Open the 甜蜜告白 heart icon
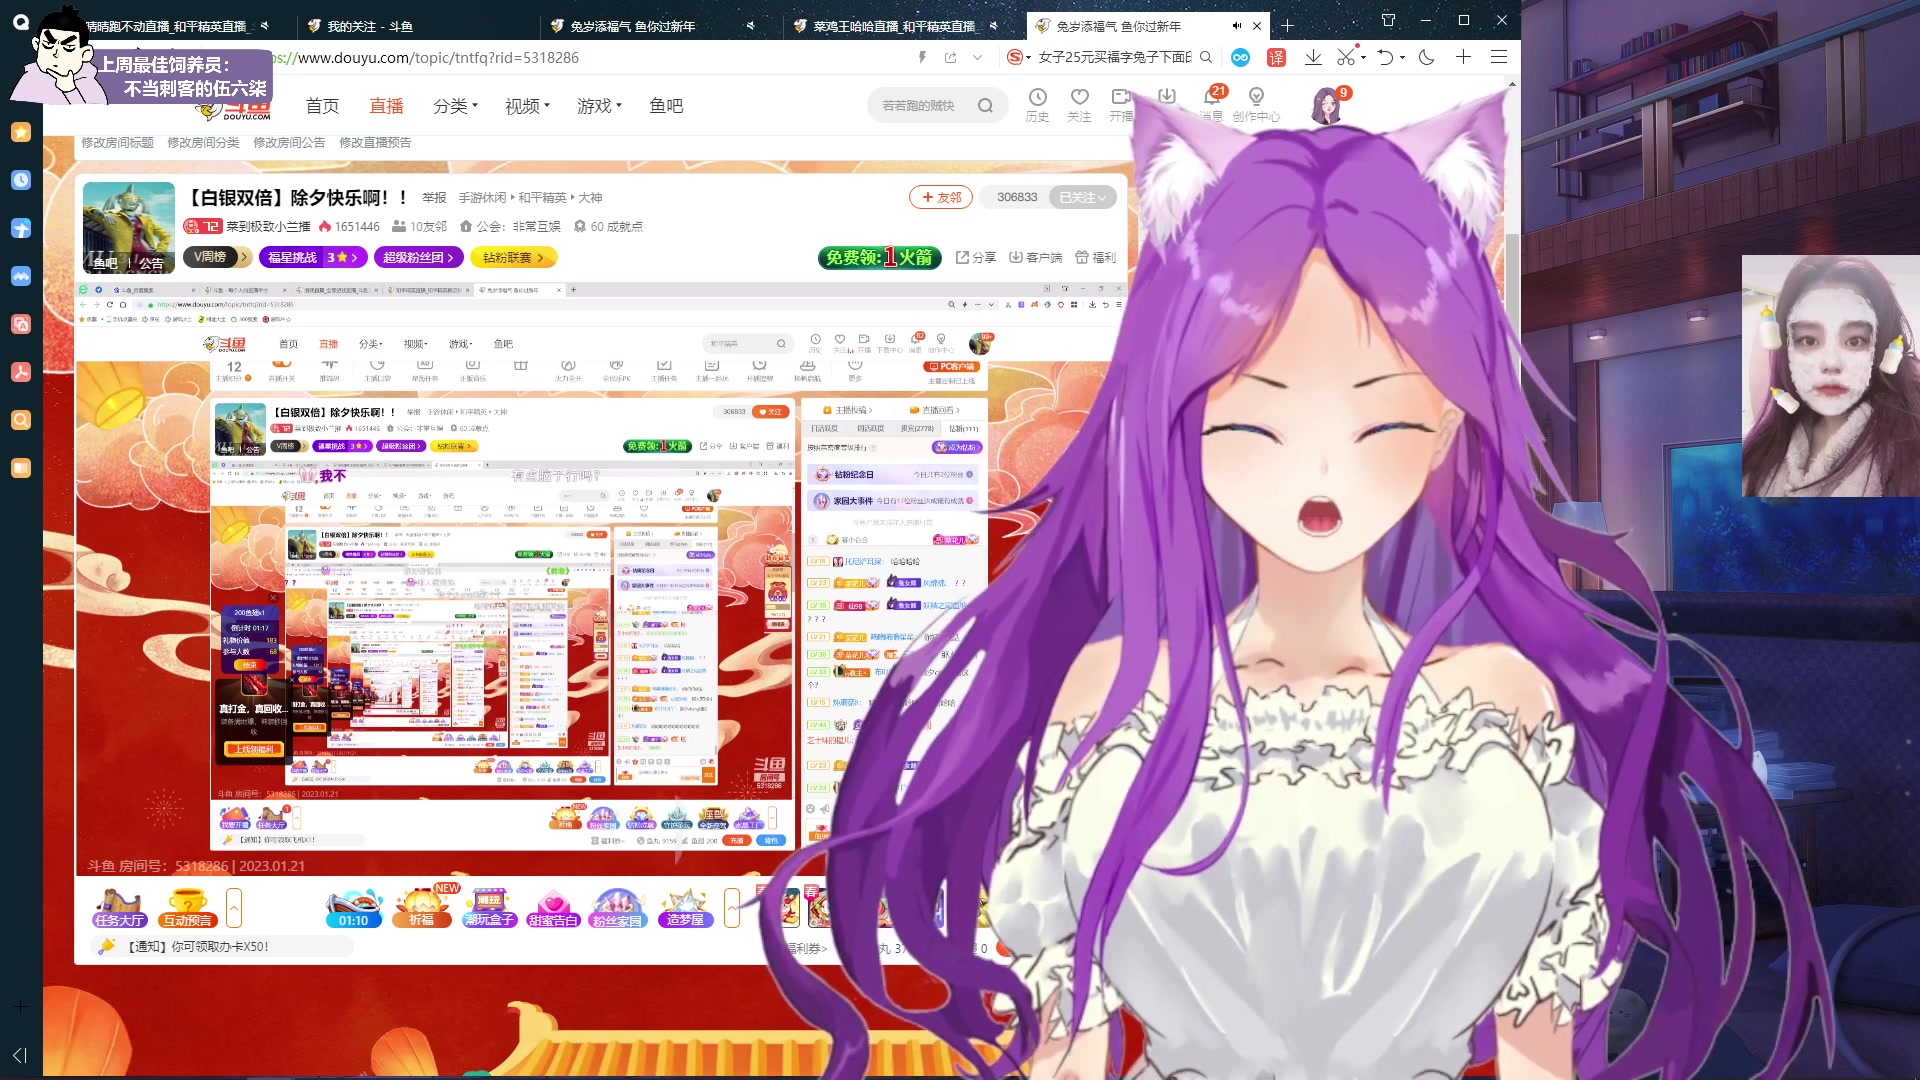Image resolution: width=1920 pixels, height=1080 pixels. [553, 908]
